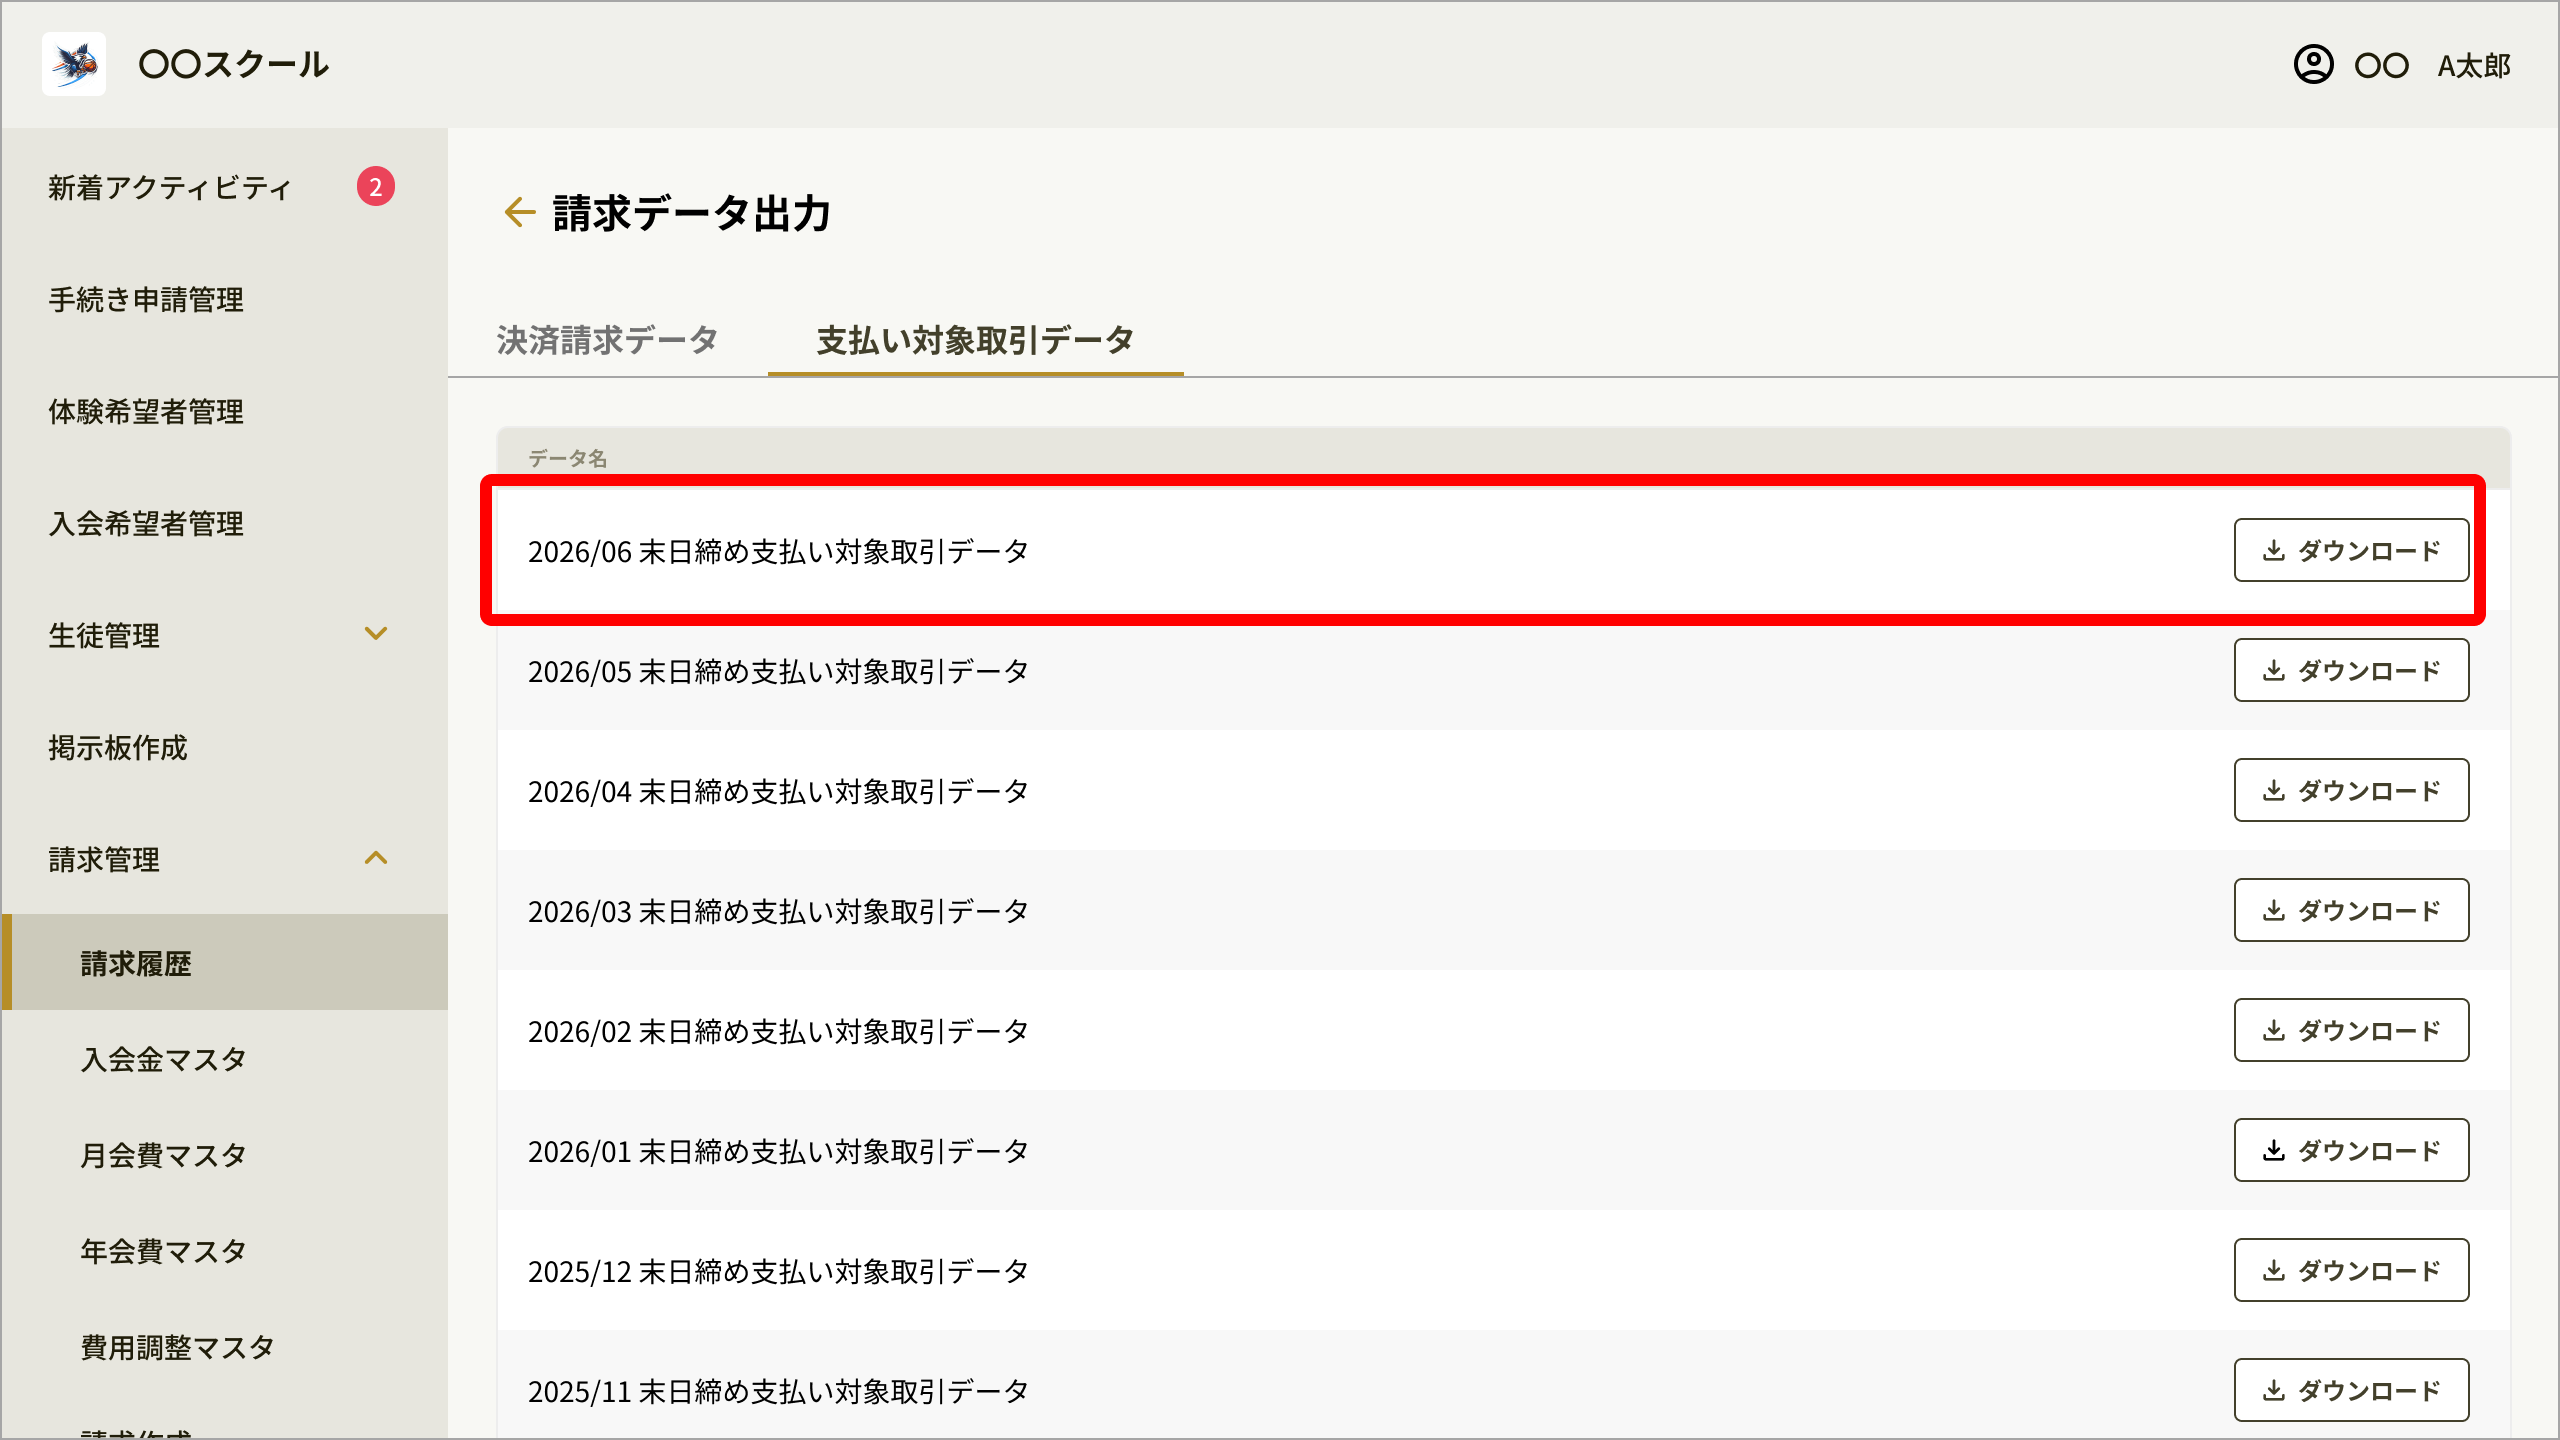Viewport: 2560px width, 1440px height.
Task: Click 2025/11 末日締め支払い対象取引データ row text
Action: 778,1391
